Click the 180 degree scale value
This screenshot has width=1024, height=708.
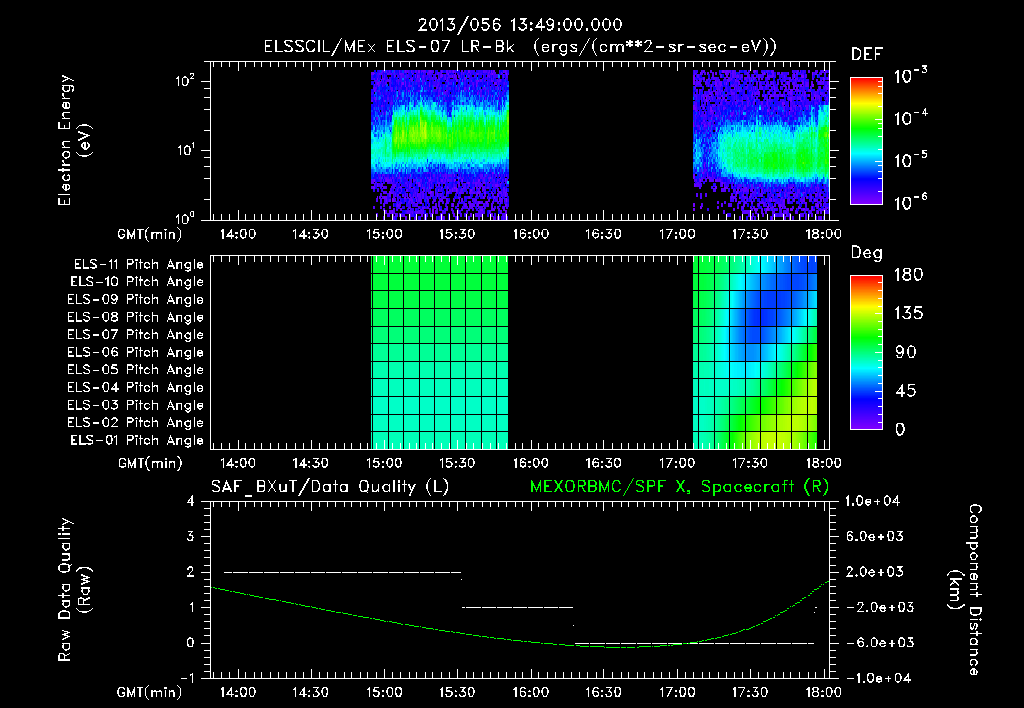tap(908, 274)
